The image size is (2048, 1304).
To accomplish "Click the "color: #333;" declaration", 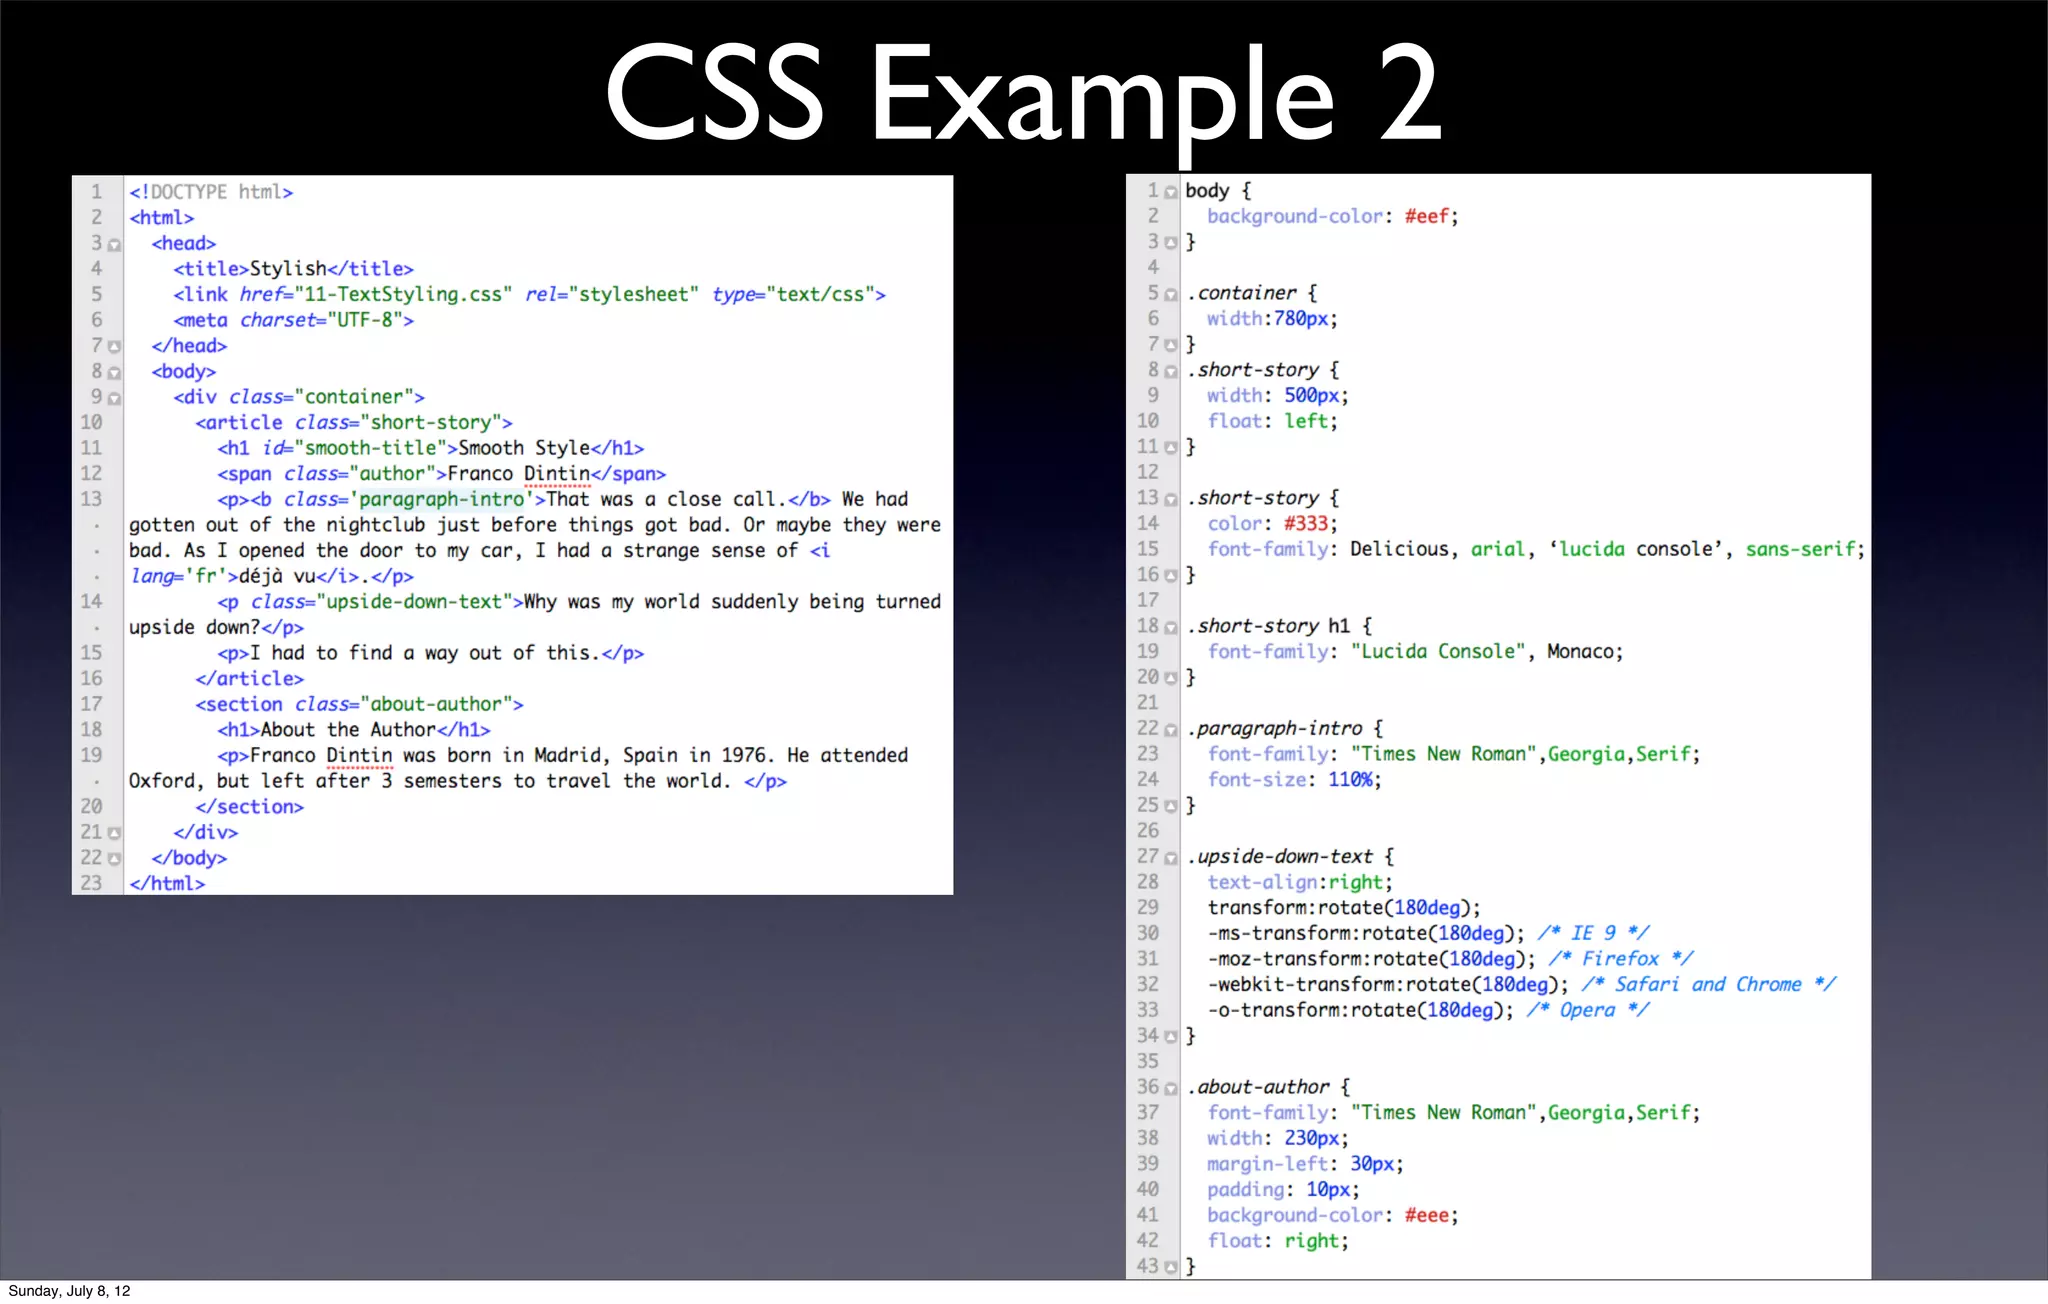I will pos(1272,524).
